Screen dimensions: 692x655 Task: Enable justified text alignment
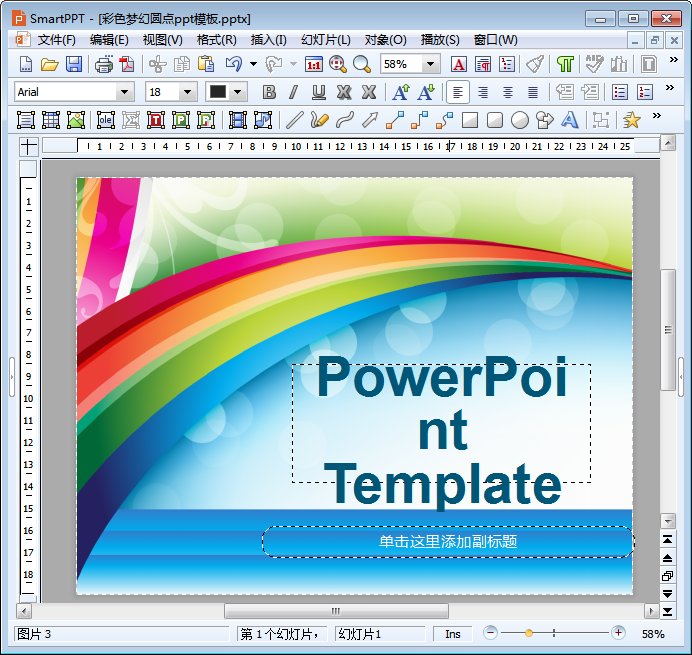click(x=533, y=92)
